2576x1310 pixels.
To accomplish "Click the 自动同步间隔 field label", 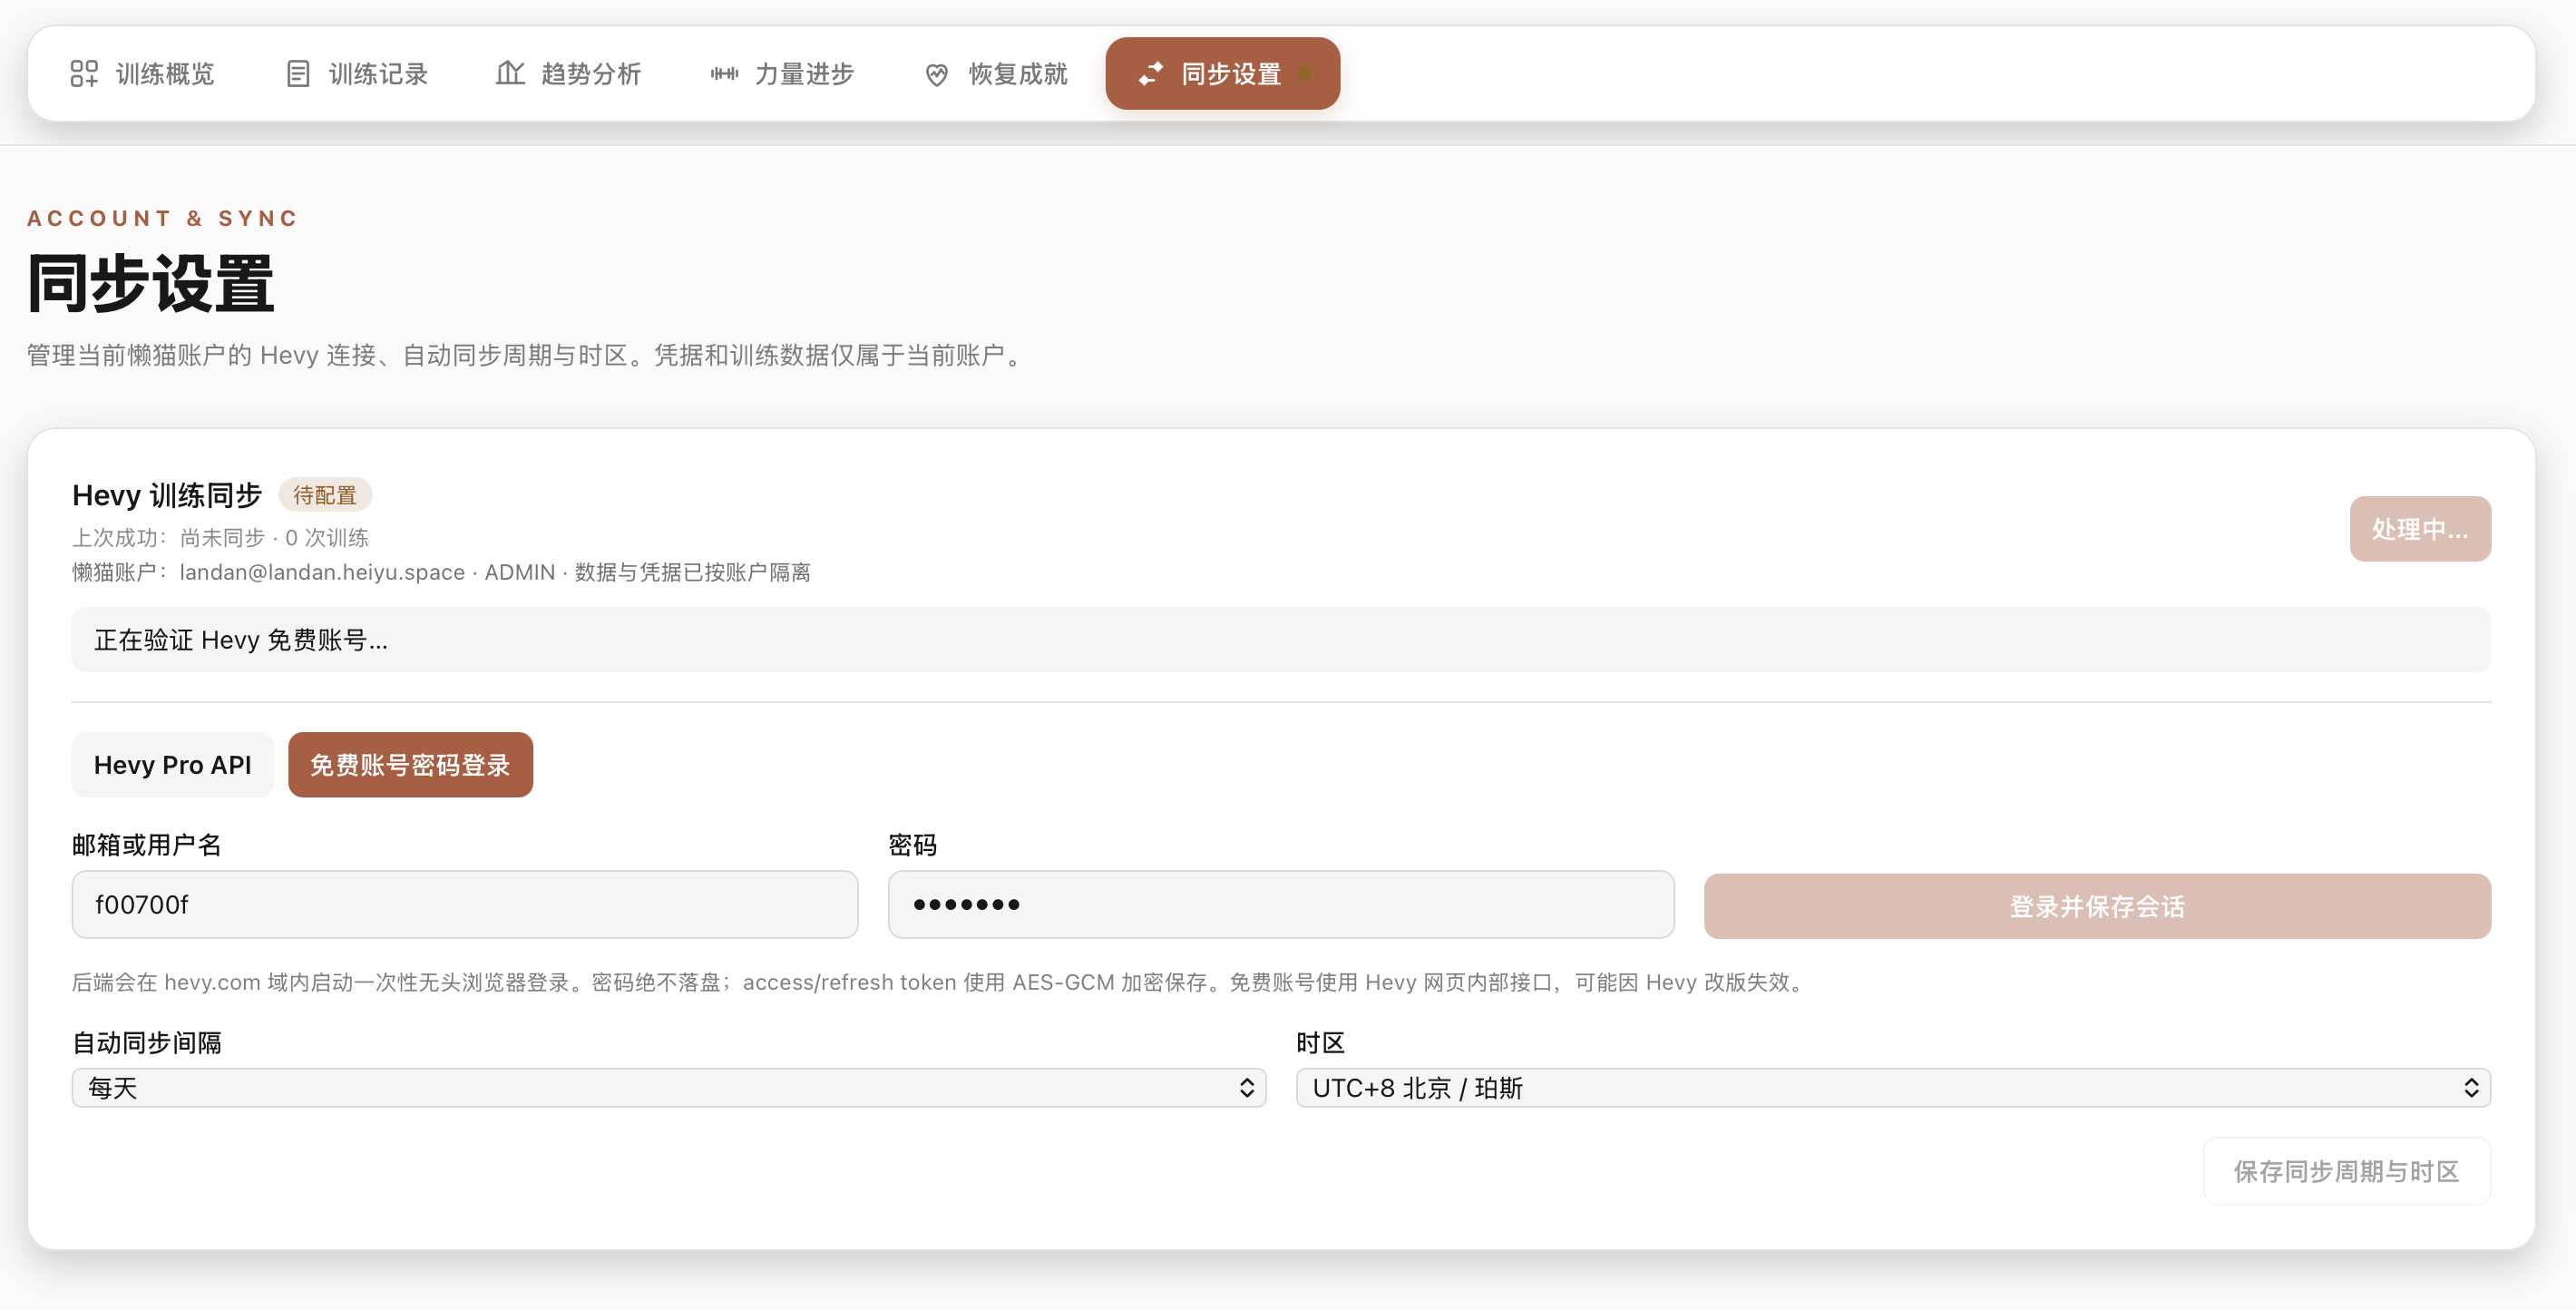I will tap(147, 1043).
